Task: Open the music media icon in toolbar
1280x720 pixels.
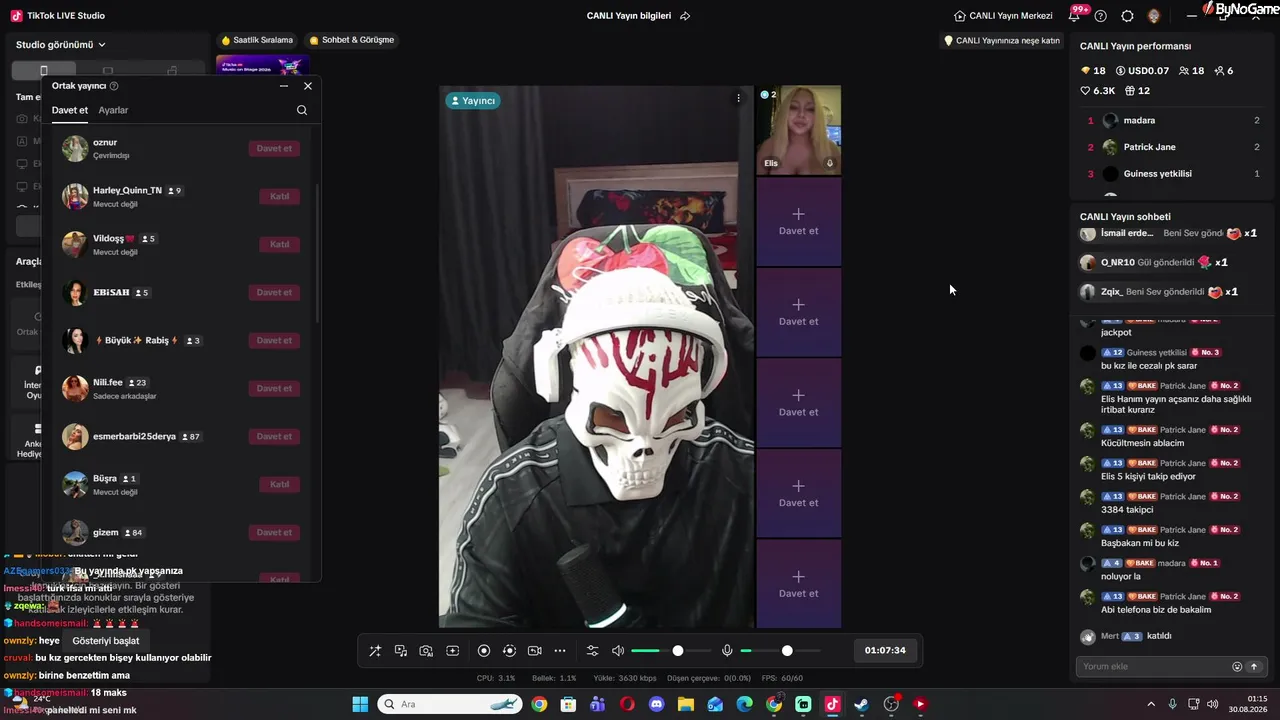Action: click(401, 651)
